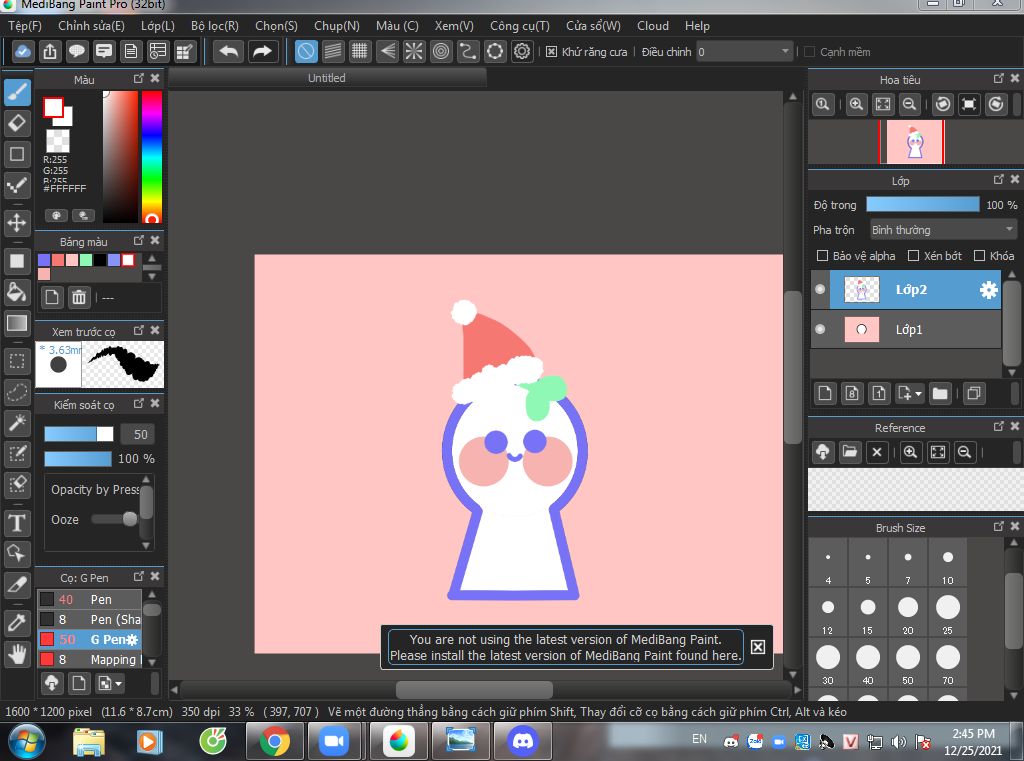Choose the Text tool
Screen dimensions: 1024x761
17,523
